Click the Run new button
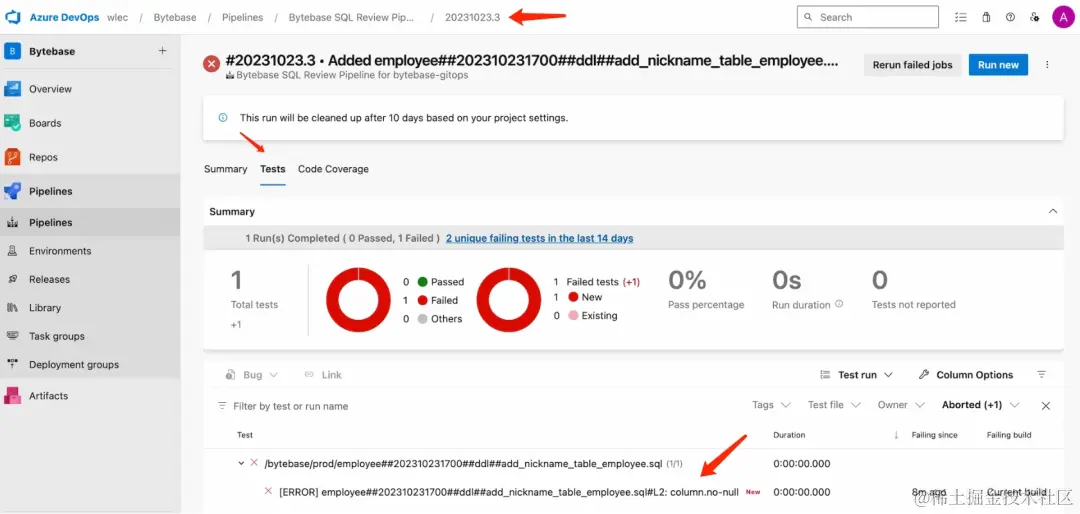This screenshot has height=514, width=1080. [x=998, y=65]
